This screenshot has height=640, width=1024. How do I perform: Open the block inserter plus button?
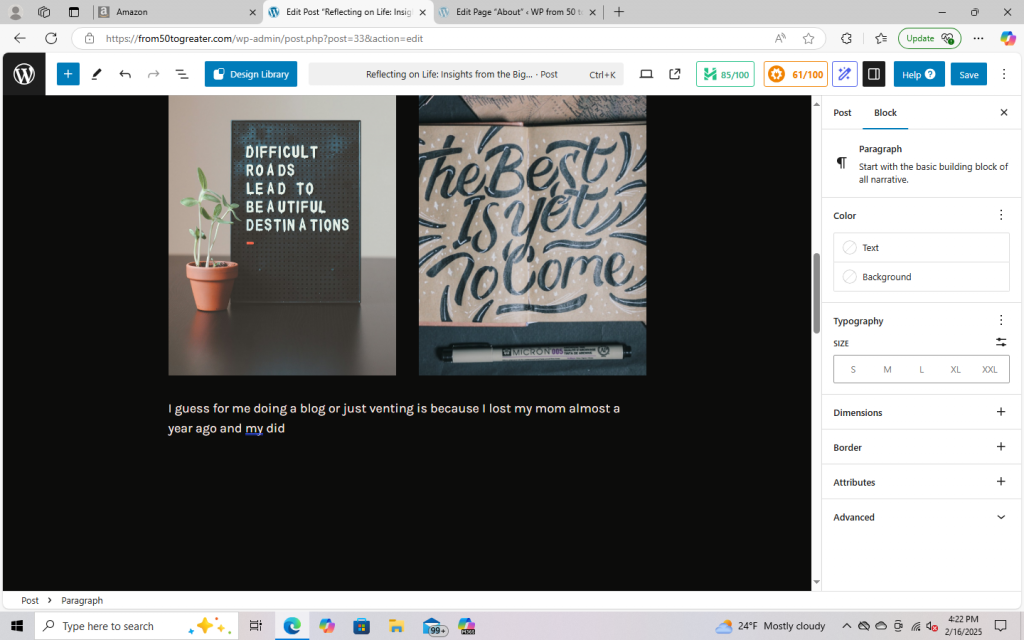tap(68, 74)
